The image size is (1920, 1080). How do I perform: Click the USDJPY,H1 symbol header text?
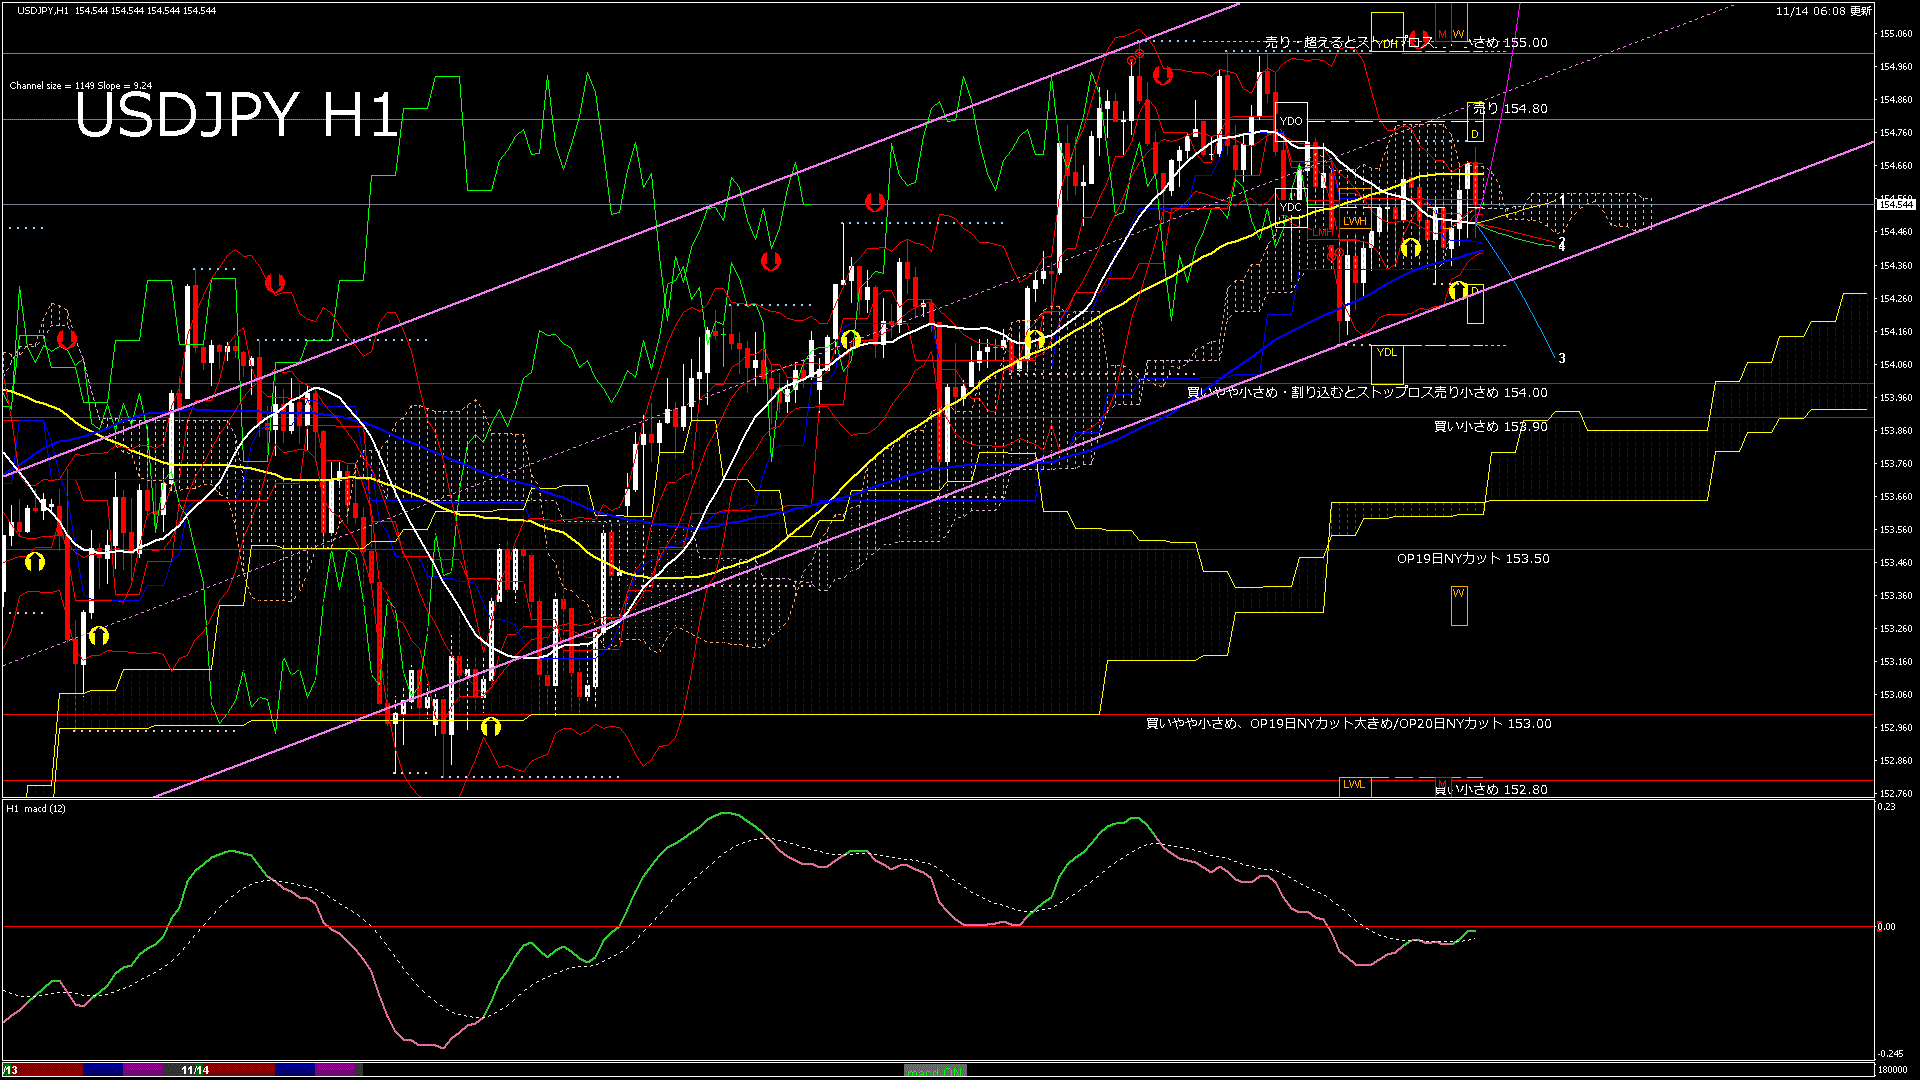tap(43, 10)
